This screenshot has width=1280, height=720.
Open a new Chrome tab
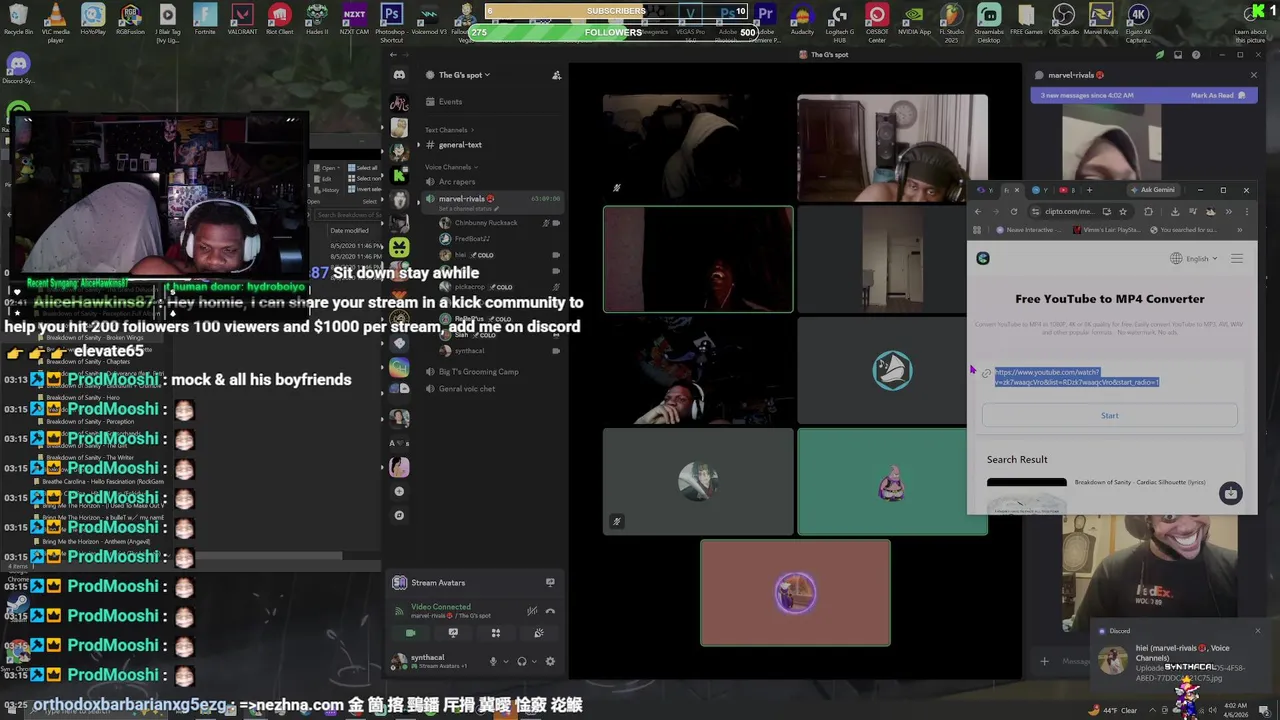pyautogui.click(x=1089, y=190)
